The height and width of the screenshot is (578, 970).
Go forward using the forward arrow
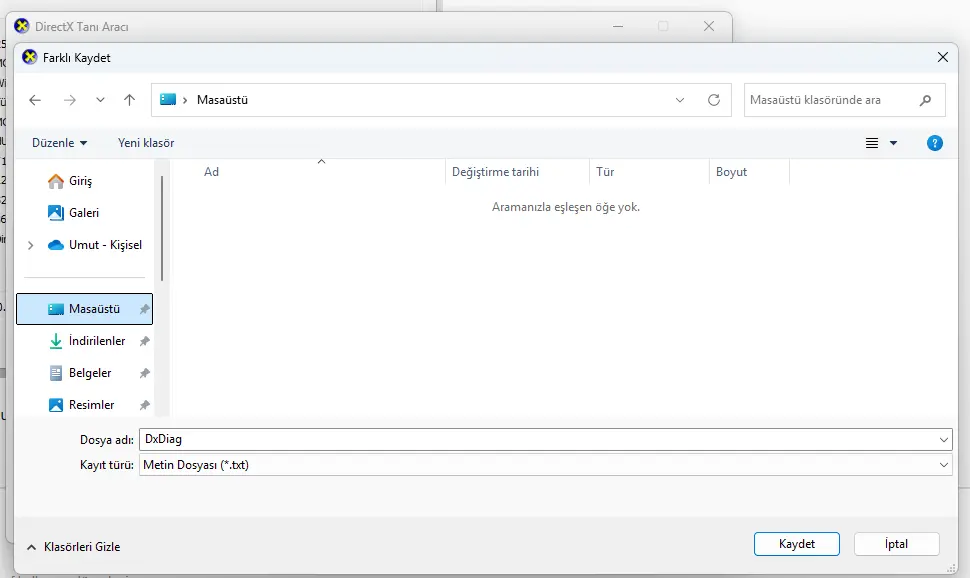pos(70,100)
